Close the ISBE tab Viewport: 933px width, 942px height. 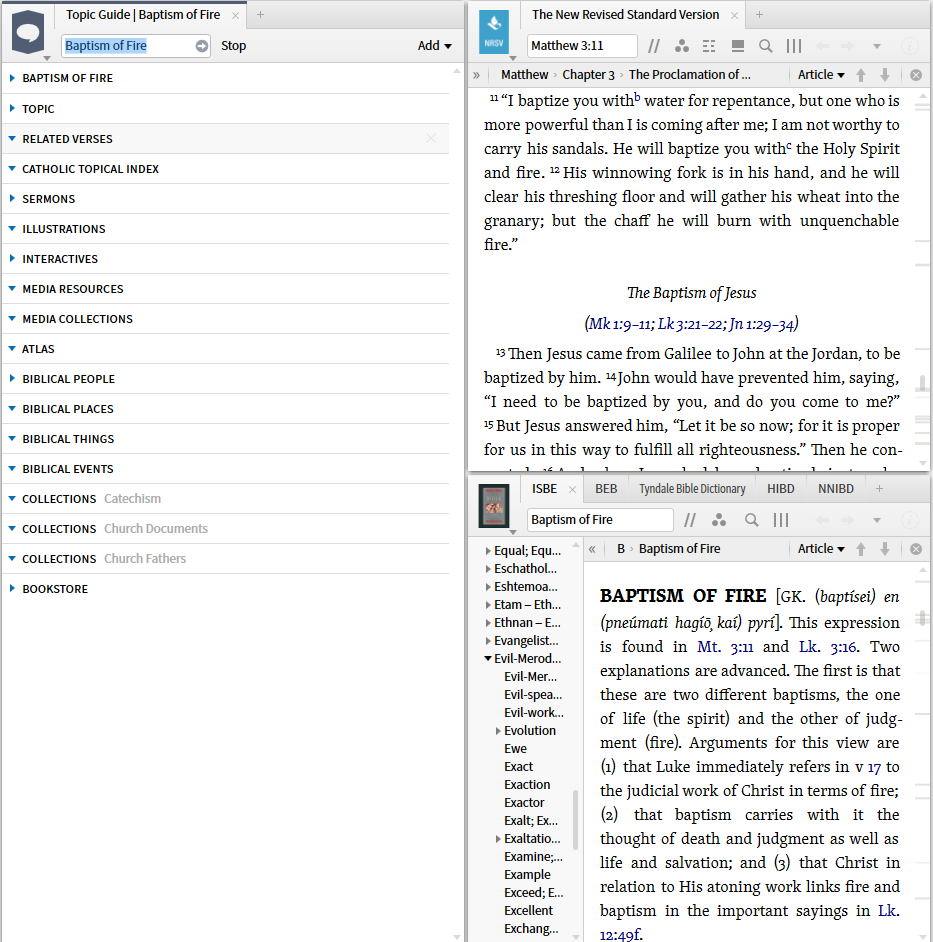click(x=573, y=490)
